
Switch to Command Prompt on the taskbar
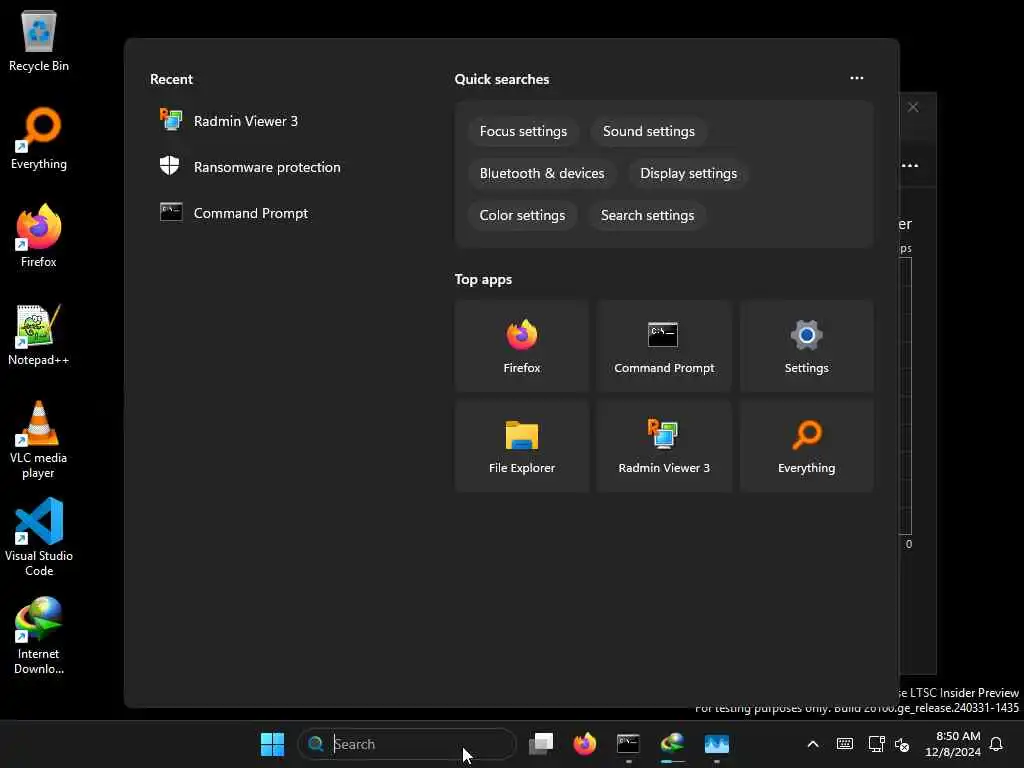pos(628,744)
